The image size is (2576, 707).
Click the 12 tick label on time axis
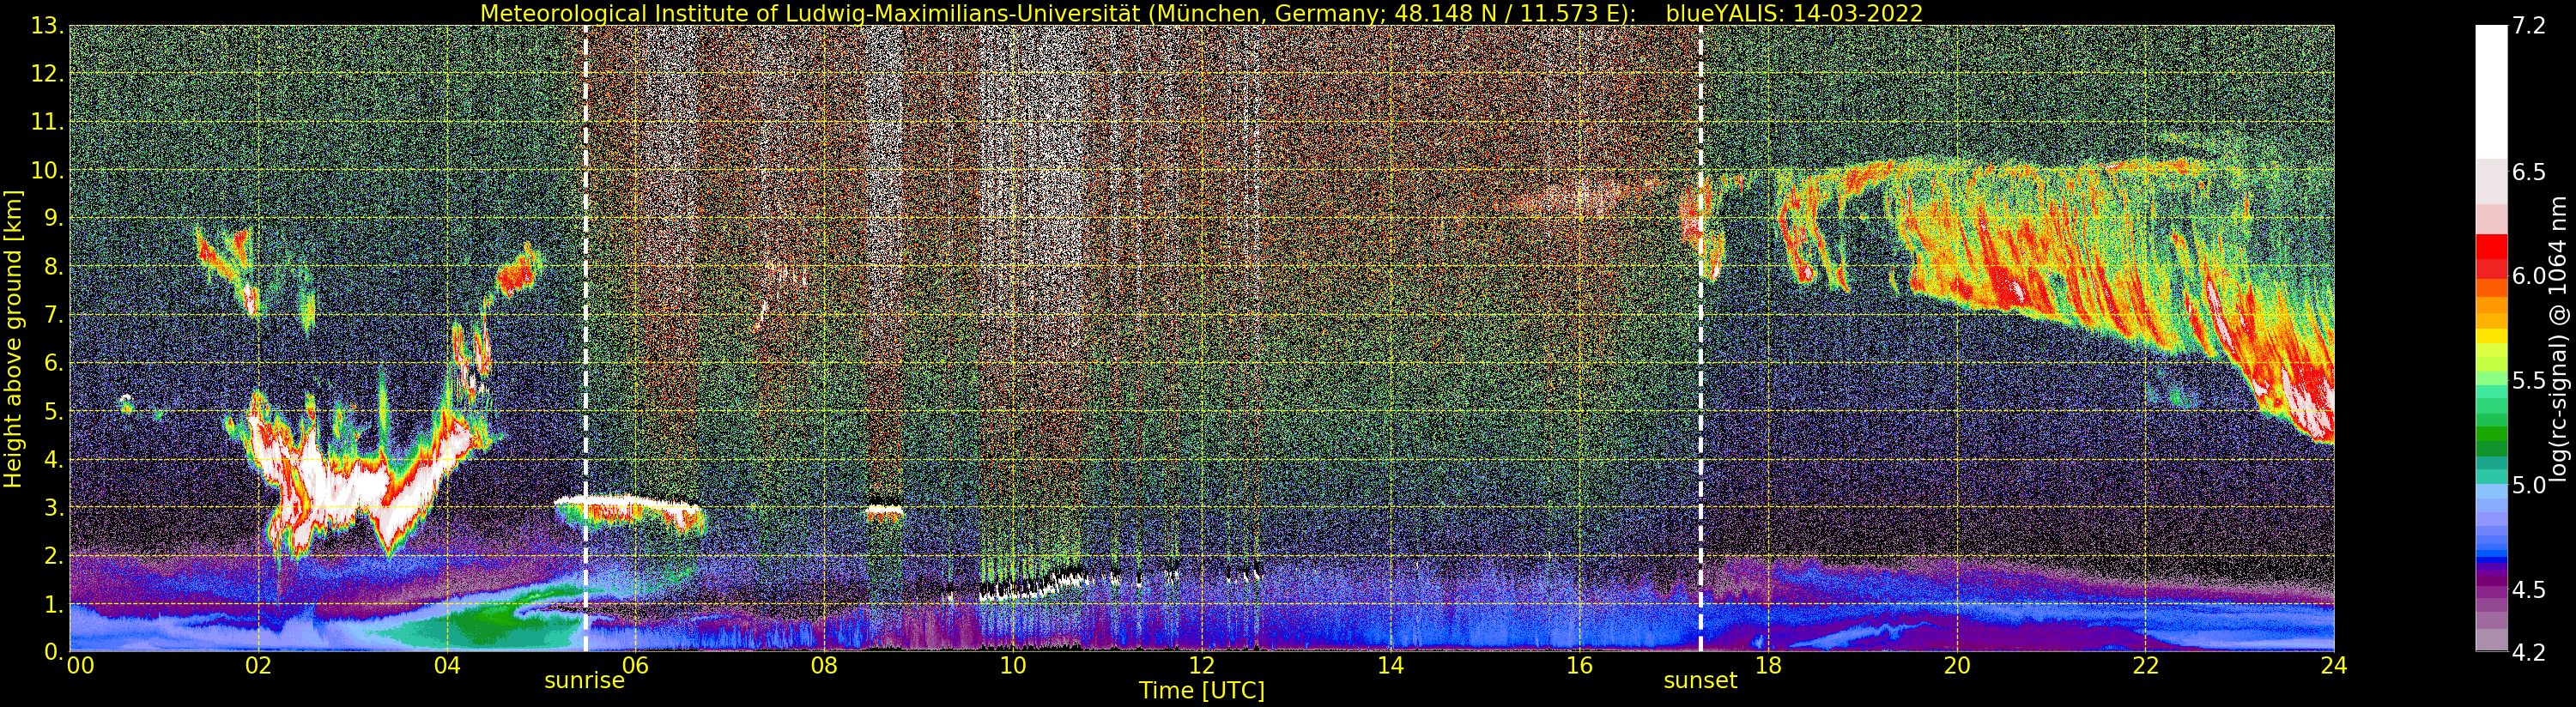pyautogui.click(x=1202, y=665)
